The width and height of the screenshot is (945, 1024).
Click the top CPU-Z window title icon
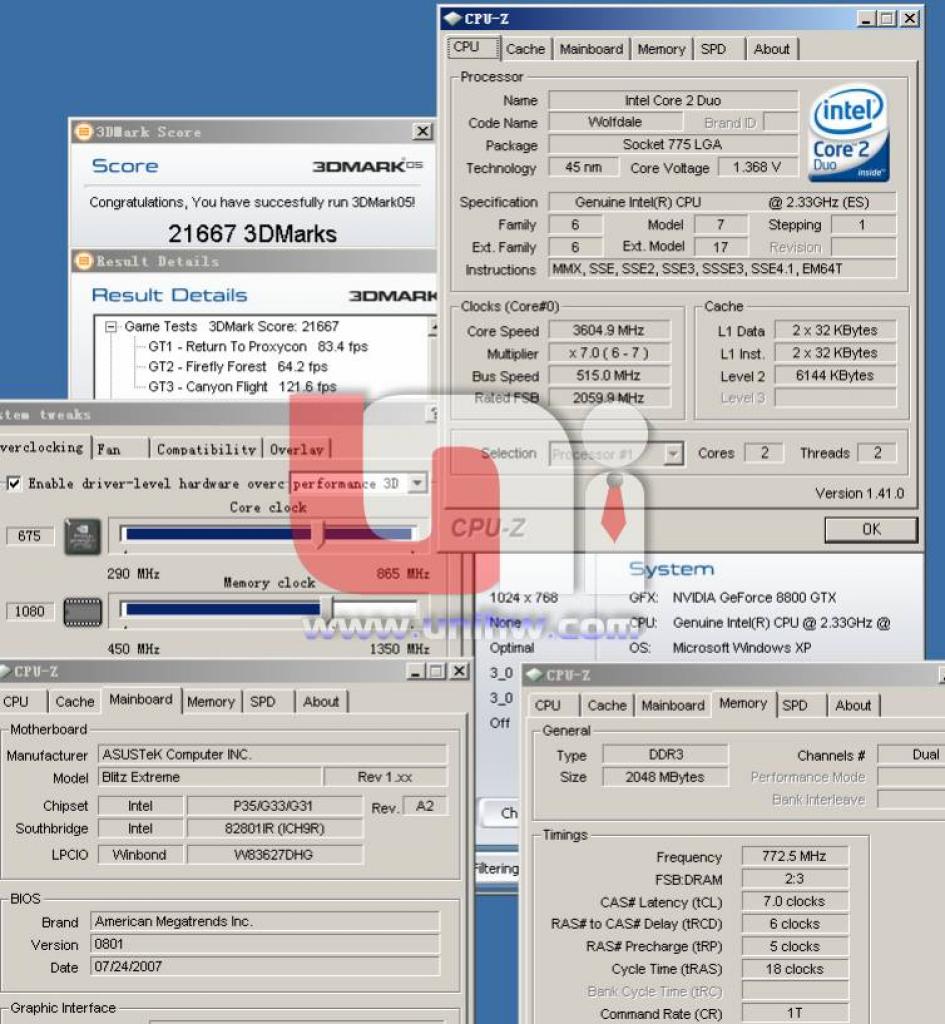(x=452, y=19)
